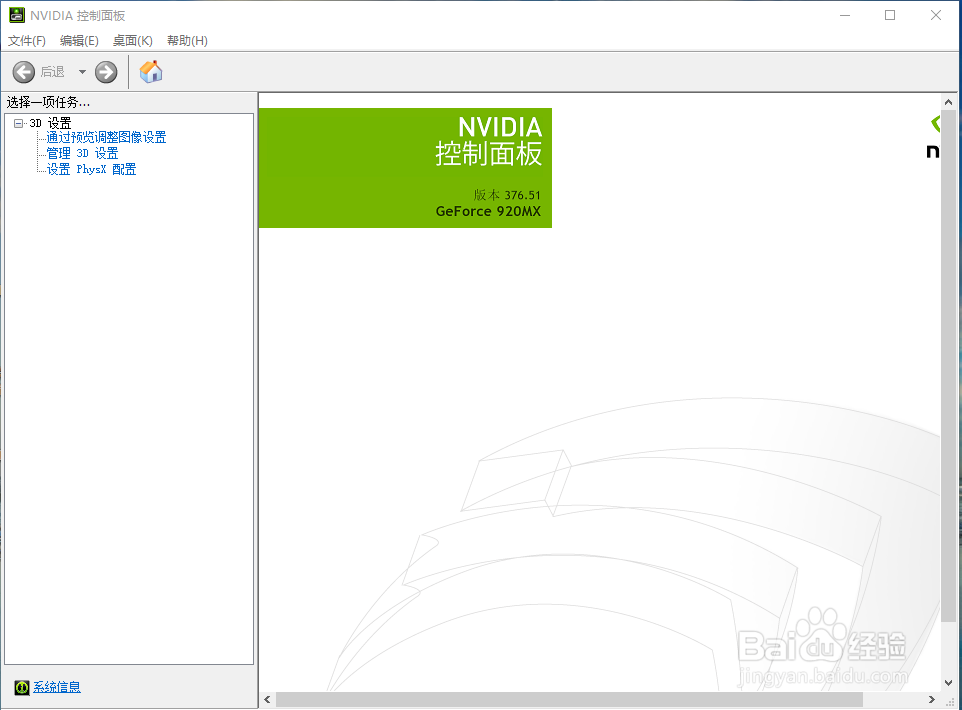Click the NVIDIA title bar app icon
Image resolution: width=962 pixels, height=710 pixels.
17,15
